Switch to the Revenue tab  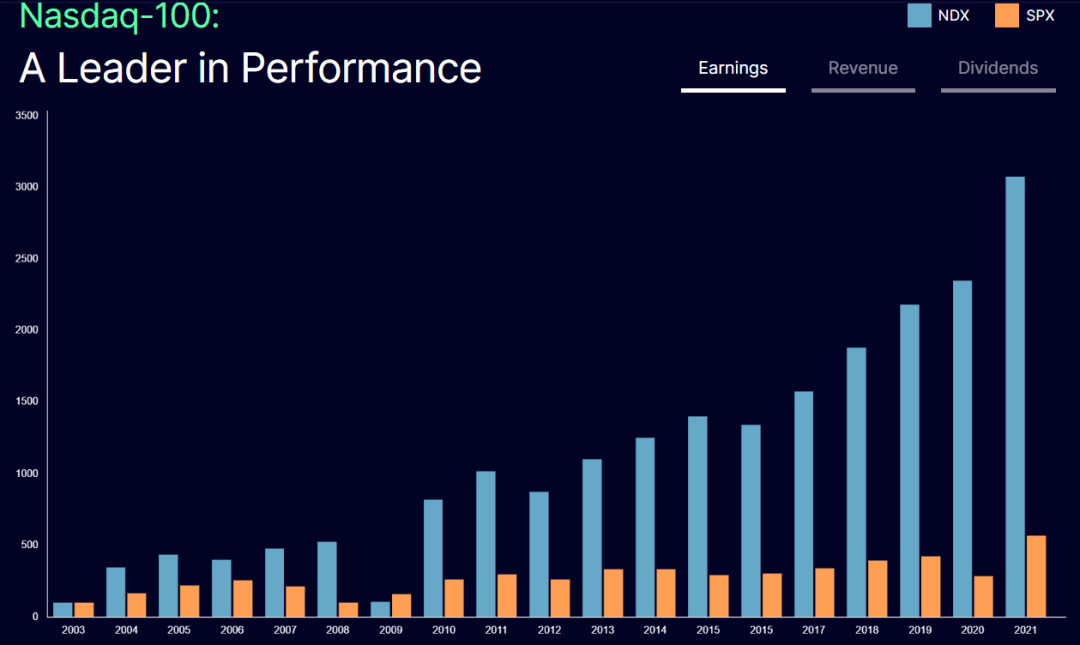click(862, 68)
